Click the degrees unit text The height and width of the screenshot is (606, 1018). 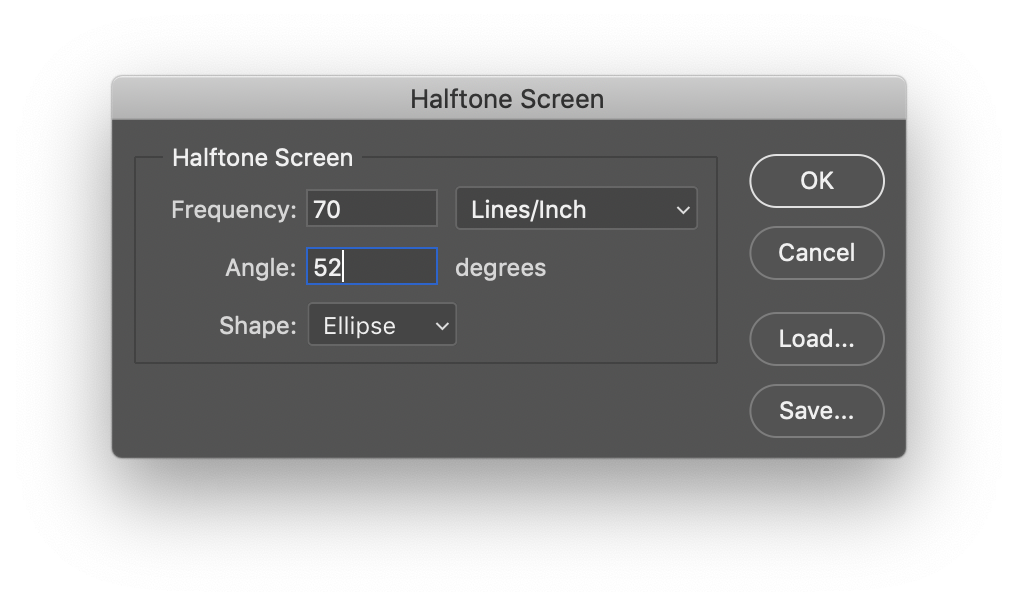[500, 268]
